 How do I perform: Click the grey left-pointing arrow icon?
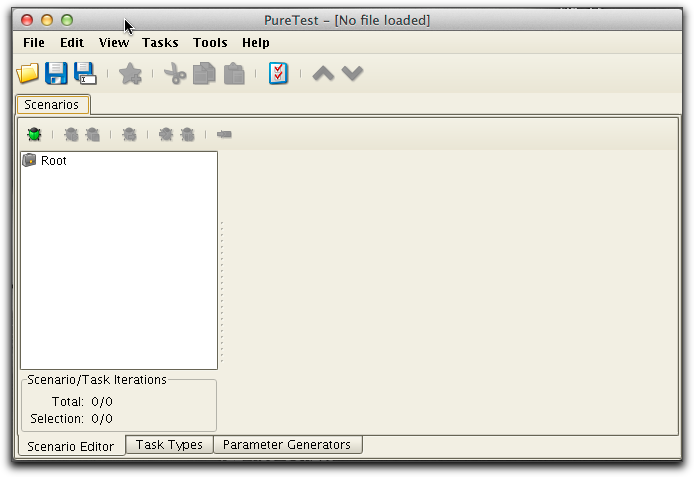(x=224, y=134)
